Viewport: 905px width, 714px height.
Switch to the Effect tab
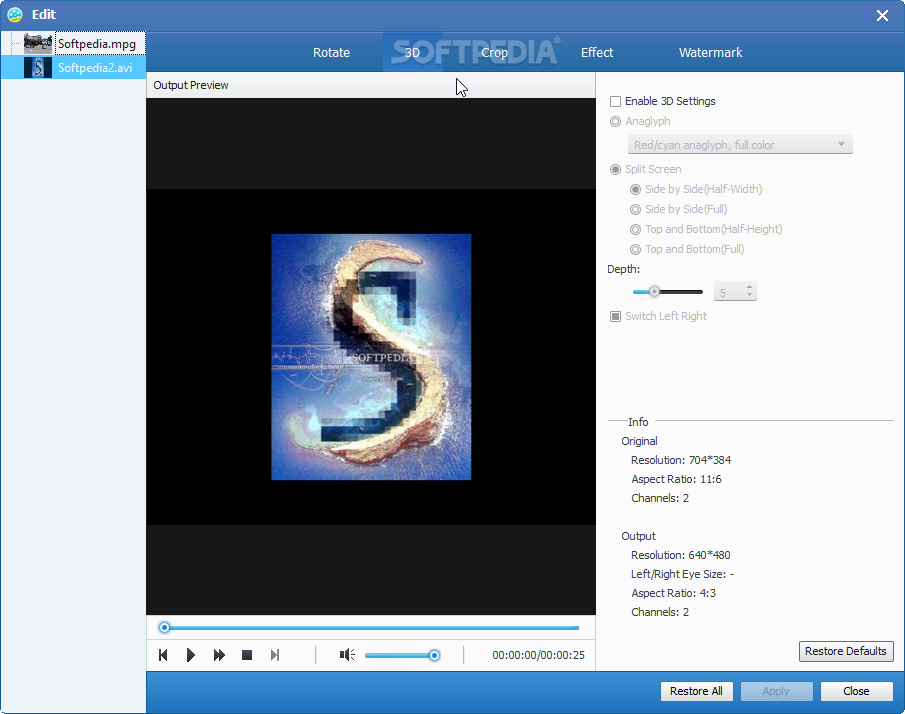597,53
